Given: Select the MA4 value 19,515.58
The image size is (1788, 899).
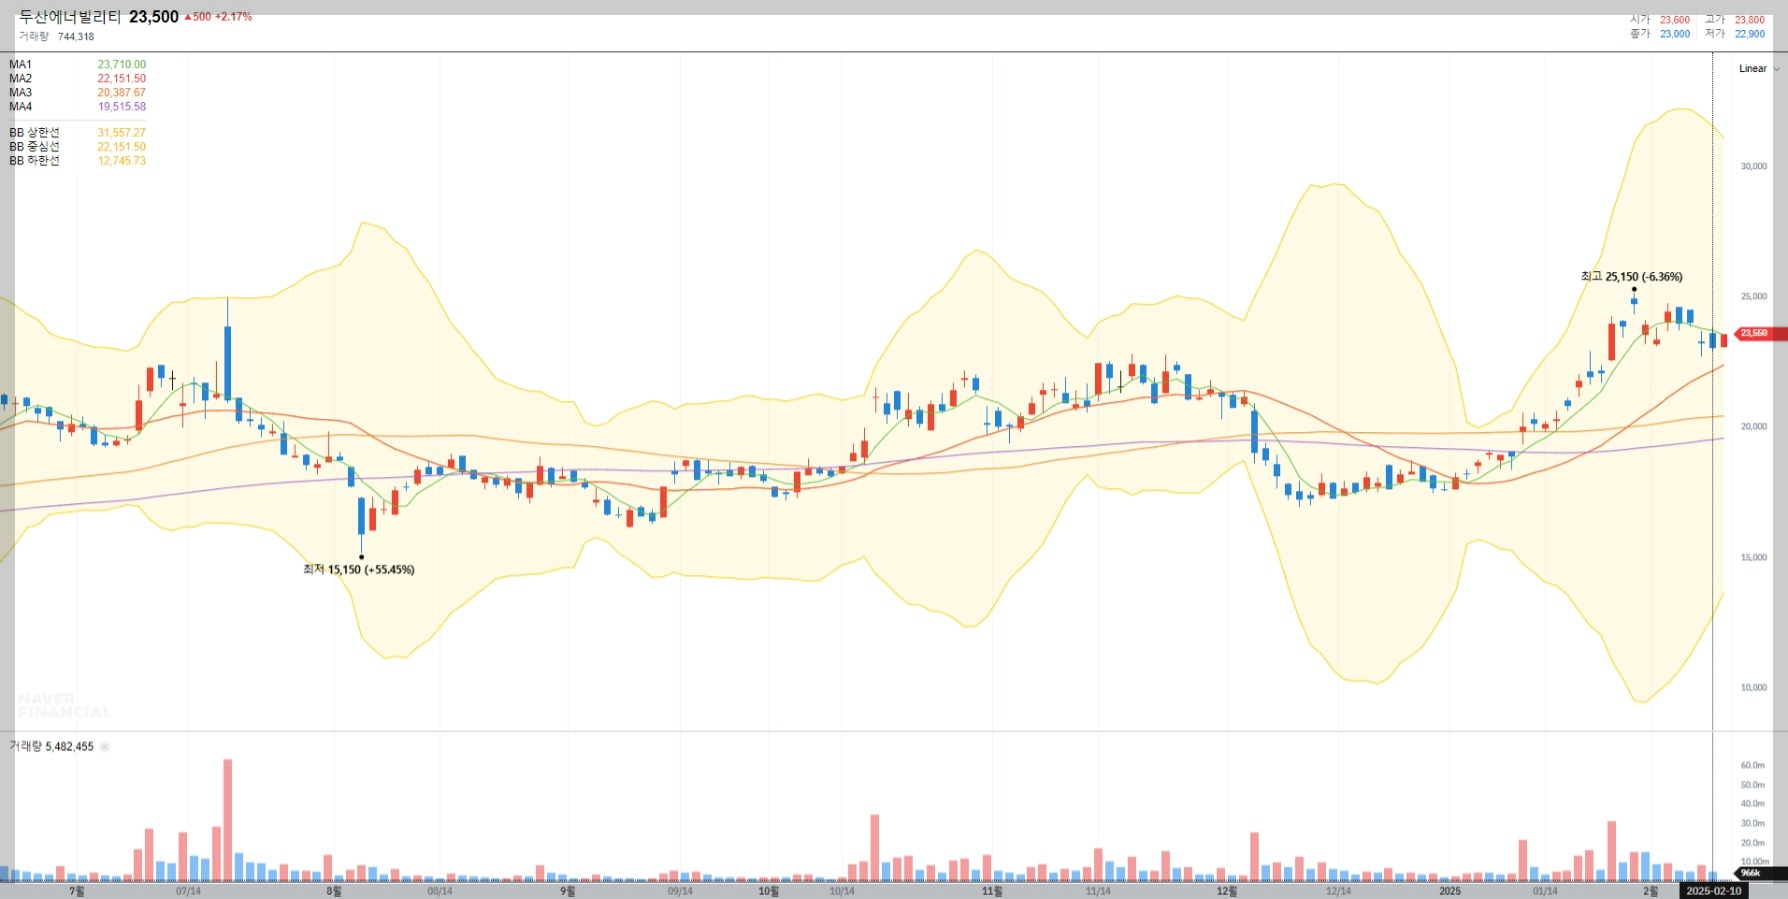Looking at the screenshot, I should 121,107.
